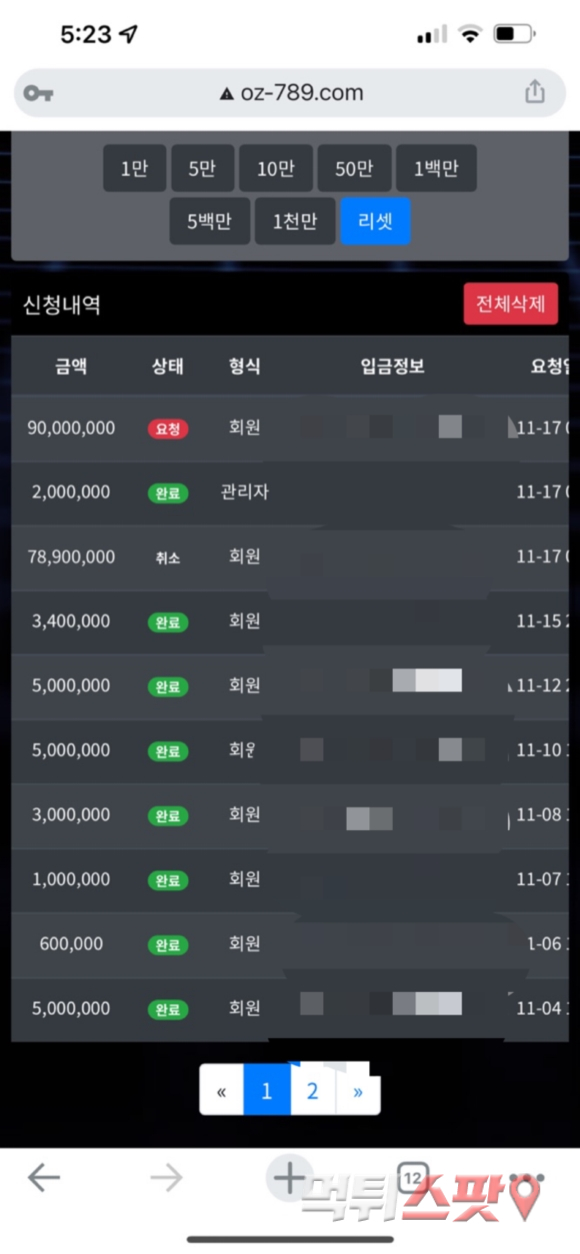
Task: Tap the forward arrow in browser toolbar
Action: pyautogui.click(x=166, y=1178)
